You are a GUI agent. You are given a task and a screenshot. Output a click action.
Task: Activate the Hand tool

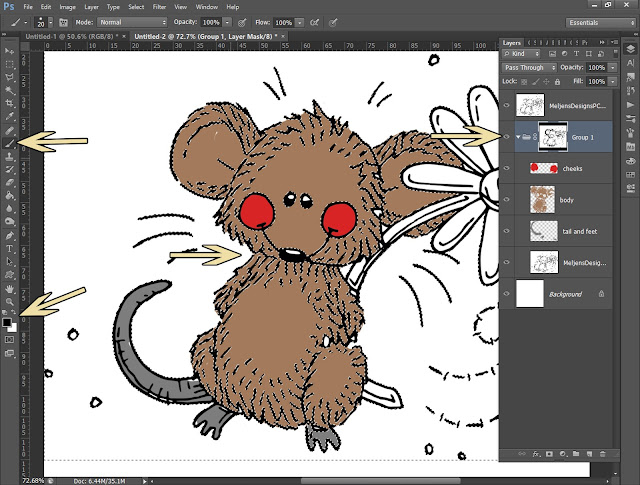point(9,287)
